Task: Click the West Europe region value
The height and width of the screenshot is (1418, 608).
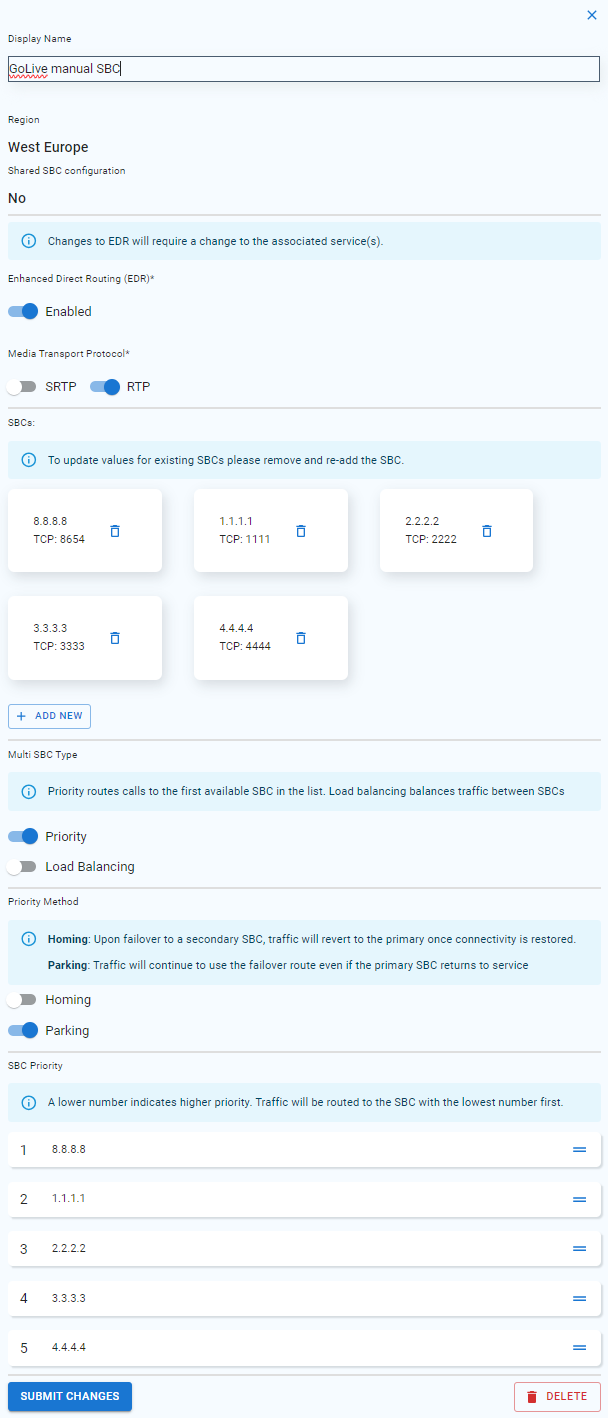Action: [x=48, y=147]
